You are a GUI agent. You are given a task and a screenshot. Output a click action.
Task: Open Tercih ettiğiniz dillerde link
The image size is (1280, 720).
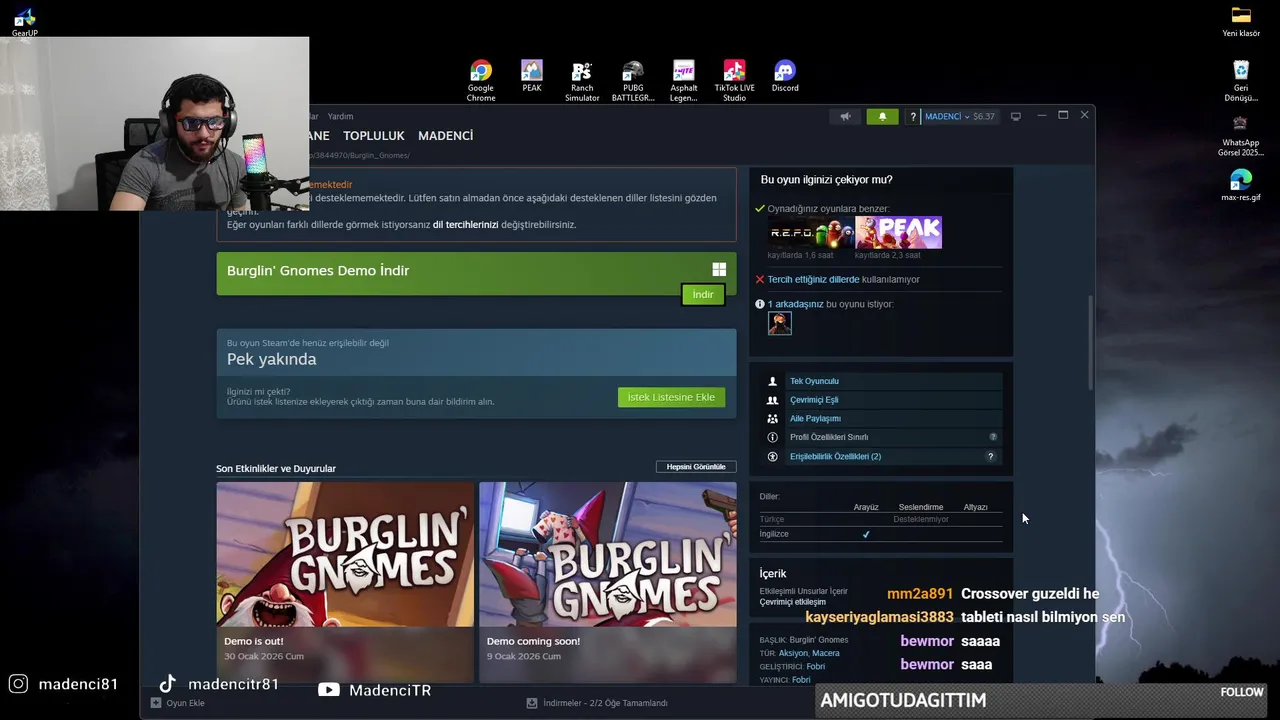[x=813, y=279]
